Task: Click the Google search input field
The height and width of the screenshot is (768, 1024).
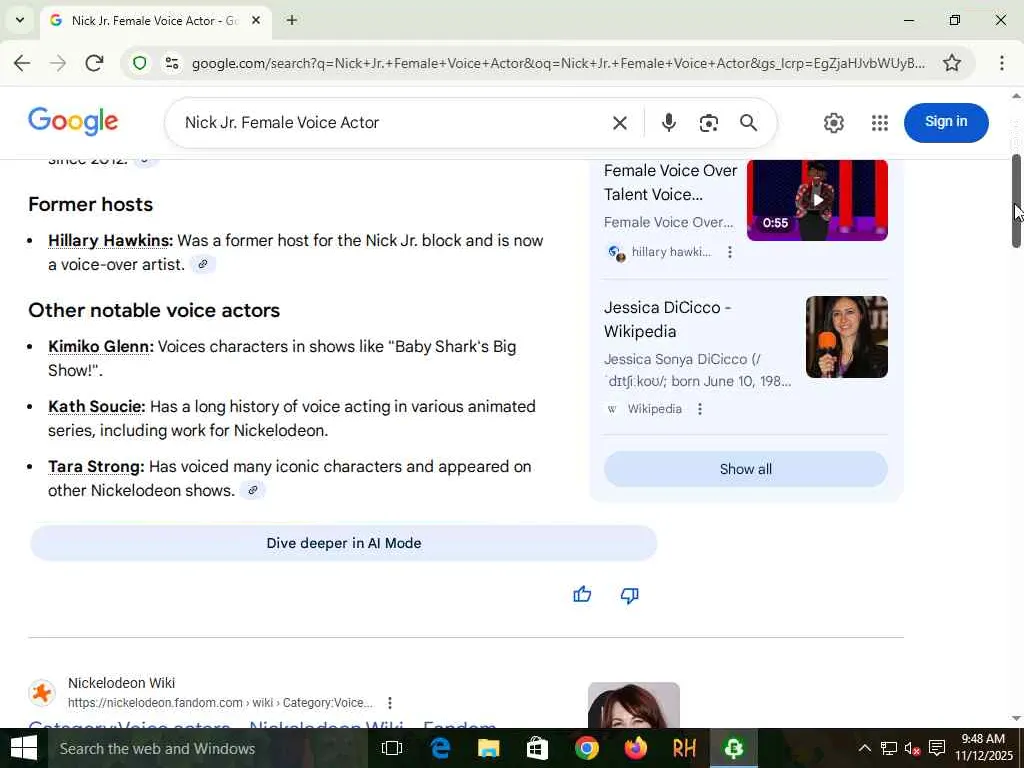Action: tap(392, 123)
